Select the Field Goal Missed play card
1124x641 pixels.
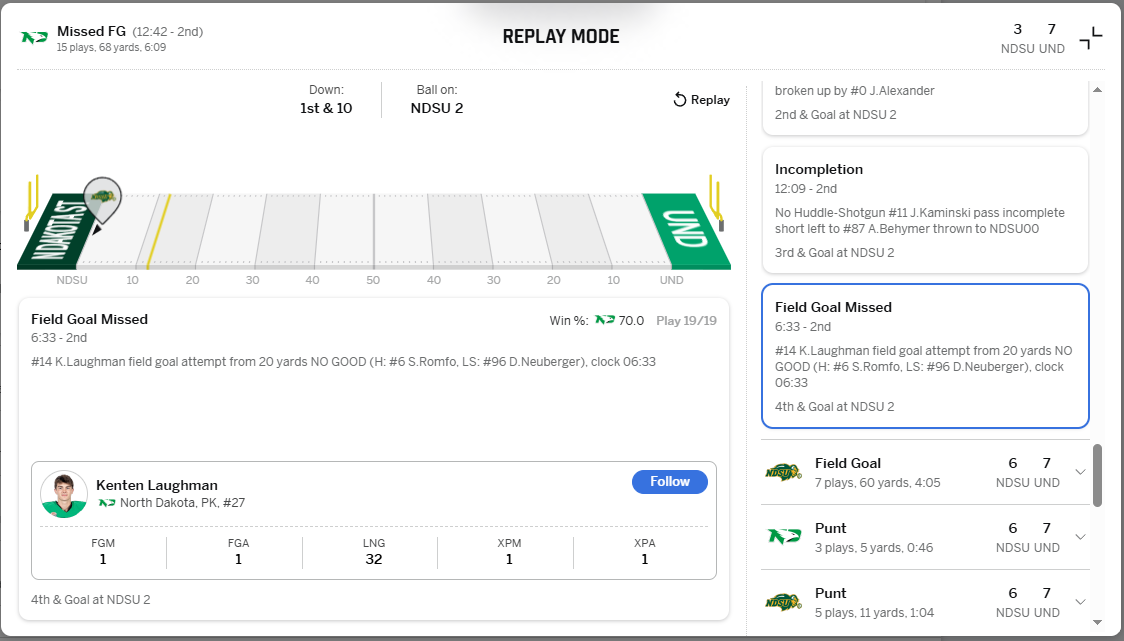[x=924, y=356]
